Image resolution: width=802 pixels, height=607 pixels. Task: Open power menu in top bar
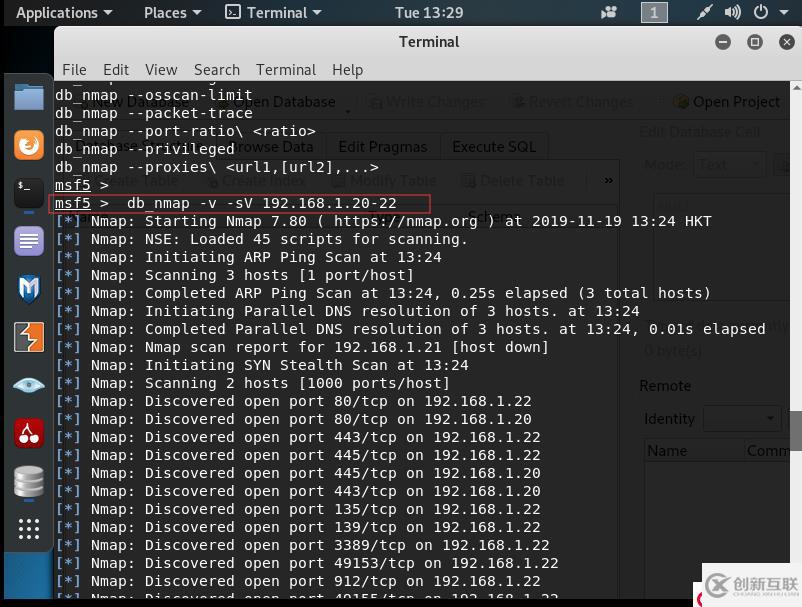point(761,12)
